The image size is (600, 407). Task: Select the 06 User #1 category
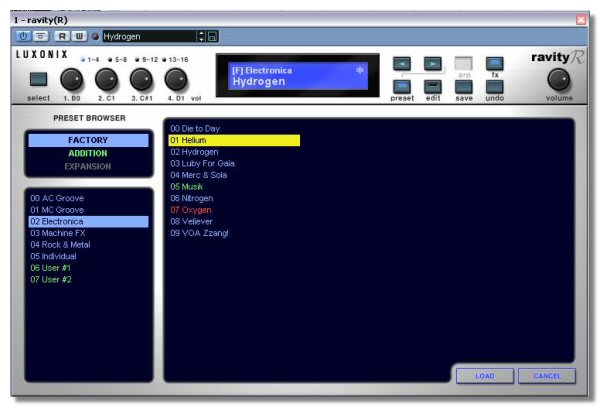point(88,268)
